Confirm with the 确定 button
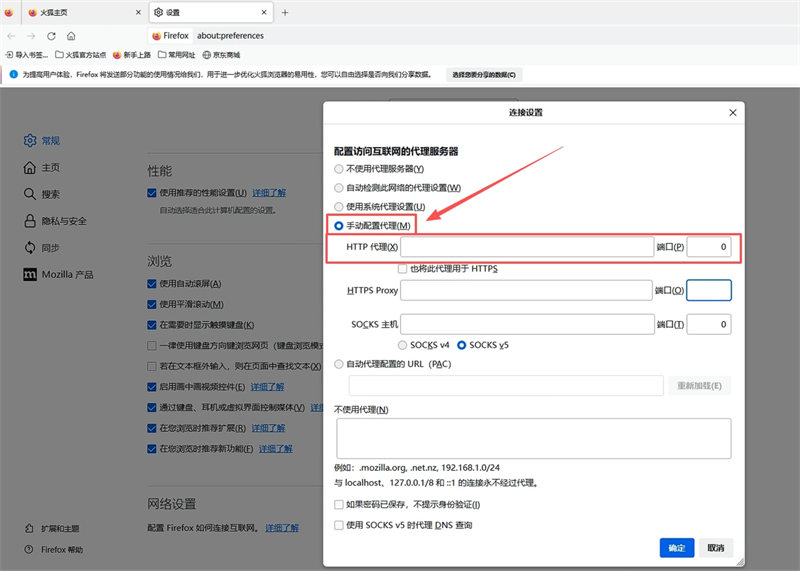800x571 pixels. pyautogui.click(x=677, y=548)
